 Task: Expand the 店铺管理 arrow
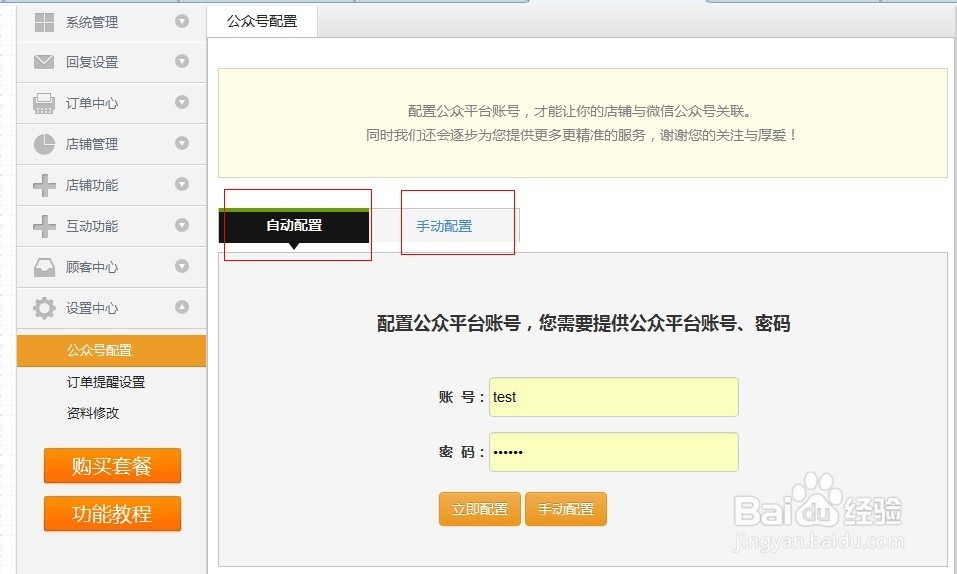click(x=182, y=143)
